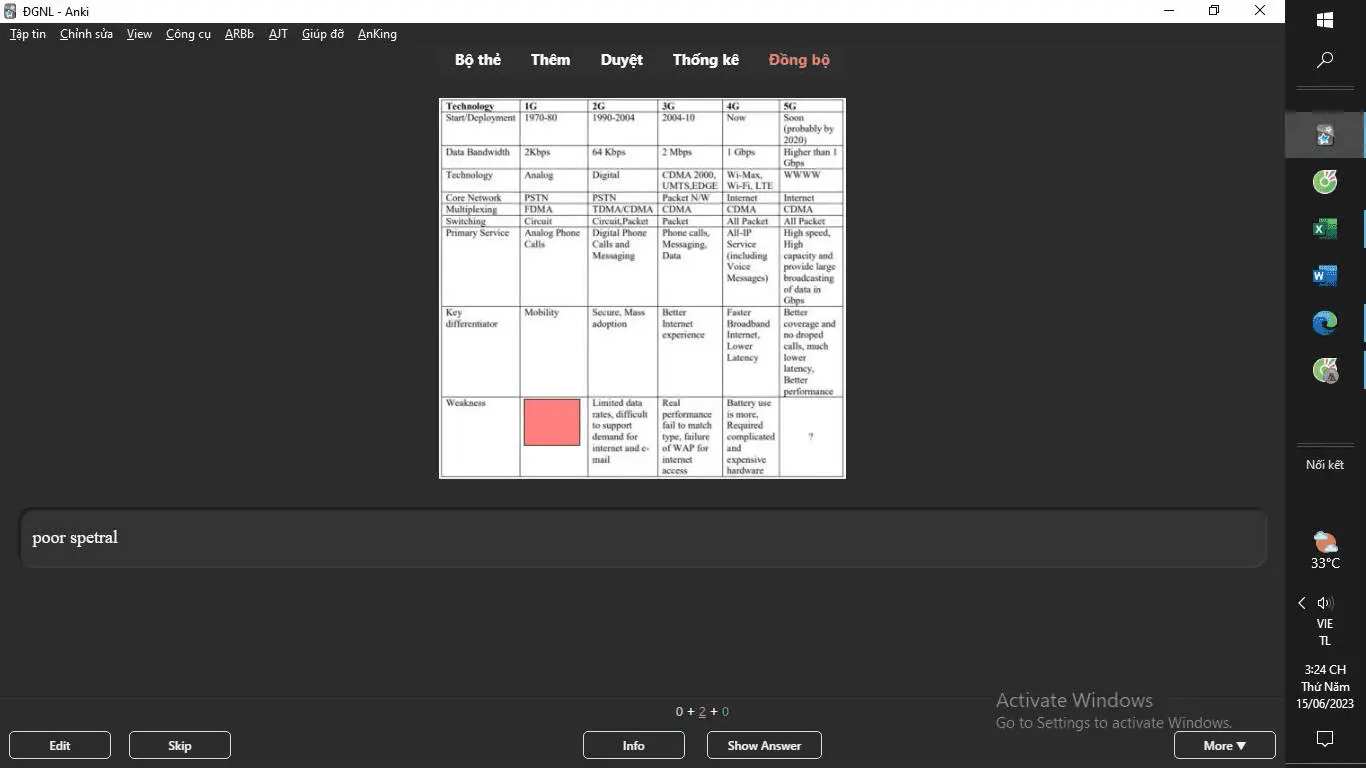
Task: Expand the hidden system tray icons chevron
Action: tap(1302, 603)
